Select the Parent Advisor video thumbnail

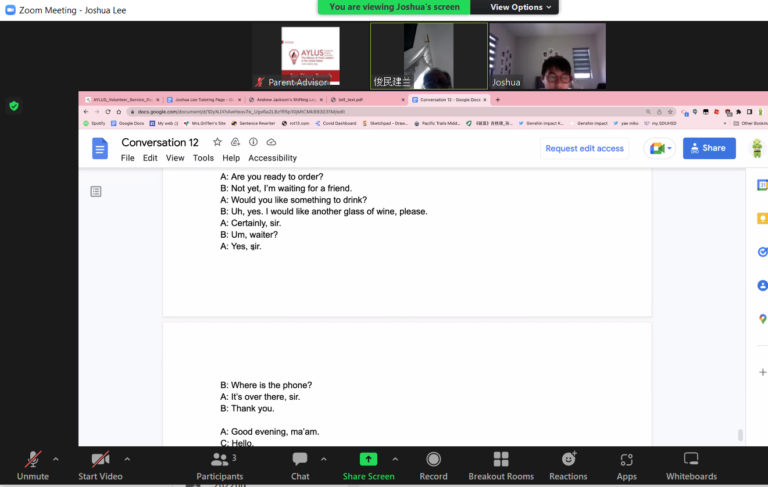pyautogui.click(x=311, y=56)
